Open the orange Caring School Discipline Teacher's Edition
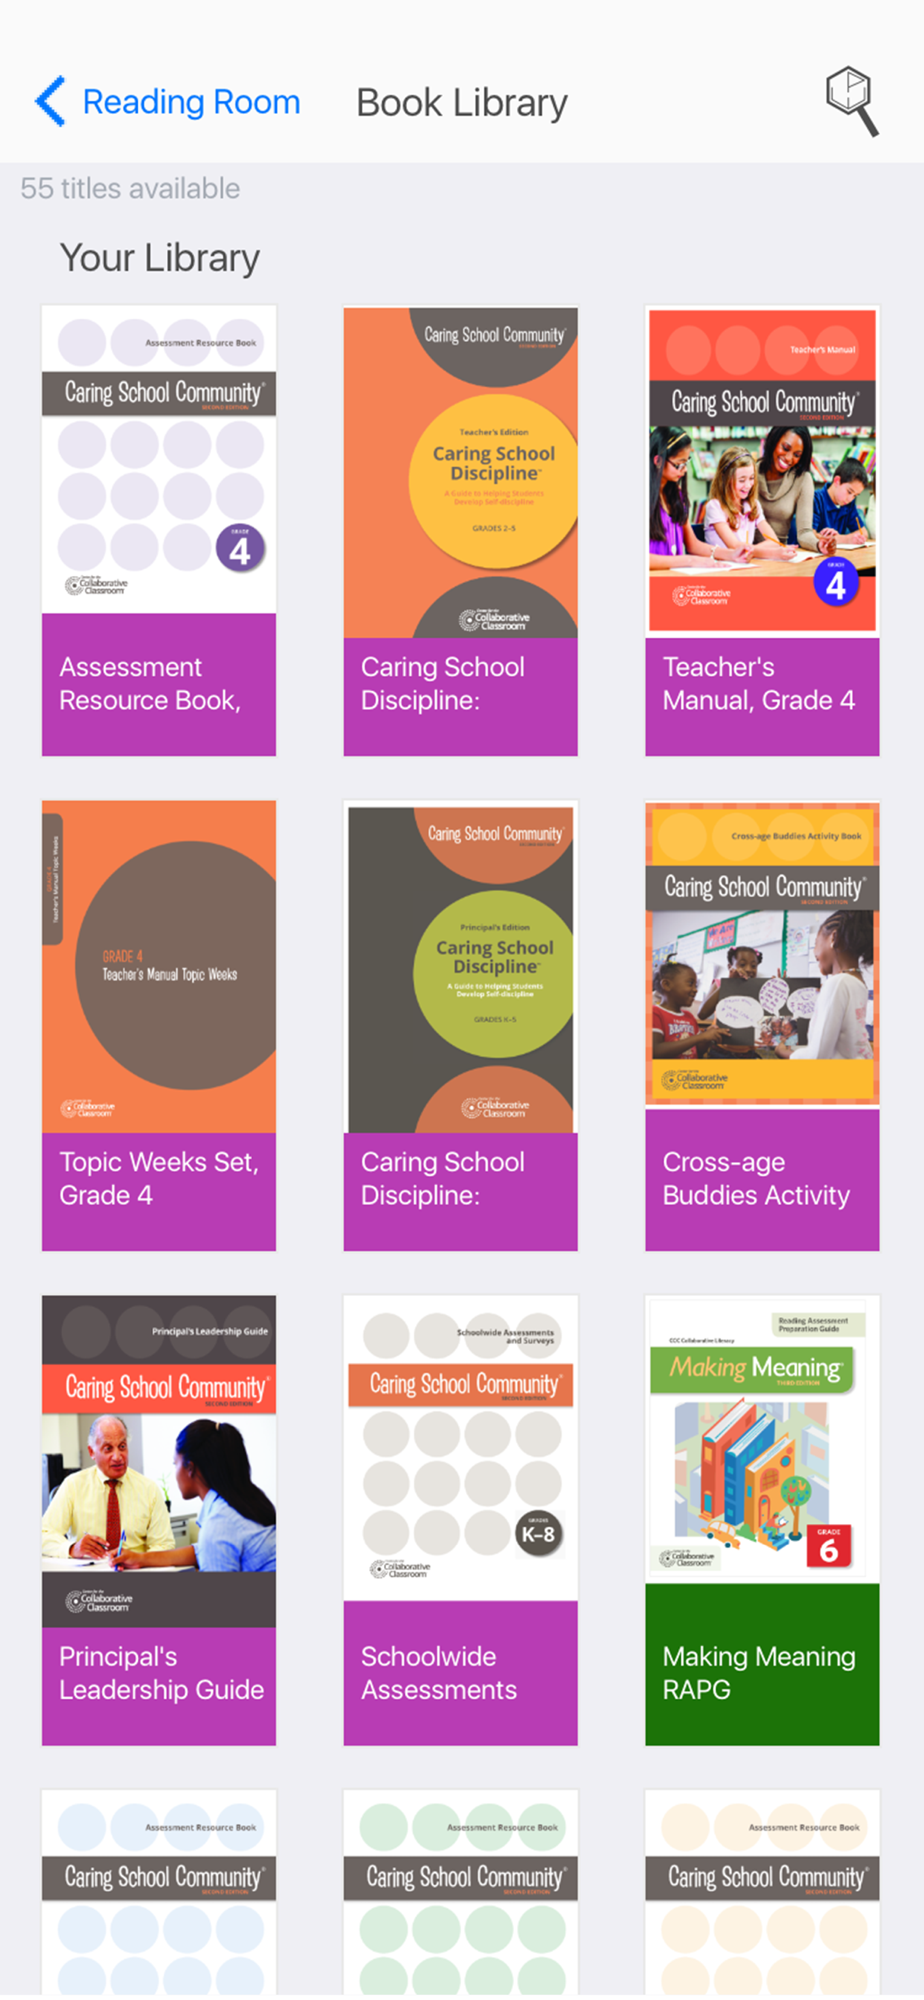Viewport: 924px width, 2000px height. [461, 472]
